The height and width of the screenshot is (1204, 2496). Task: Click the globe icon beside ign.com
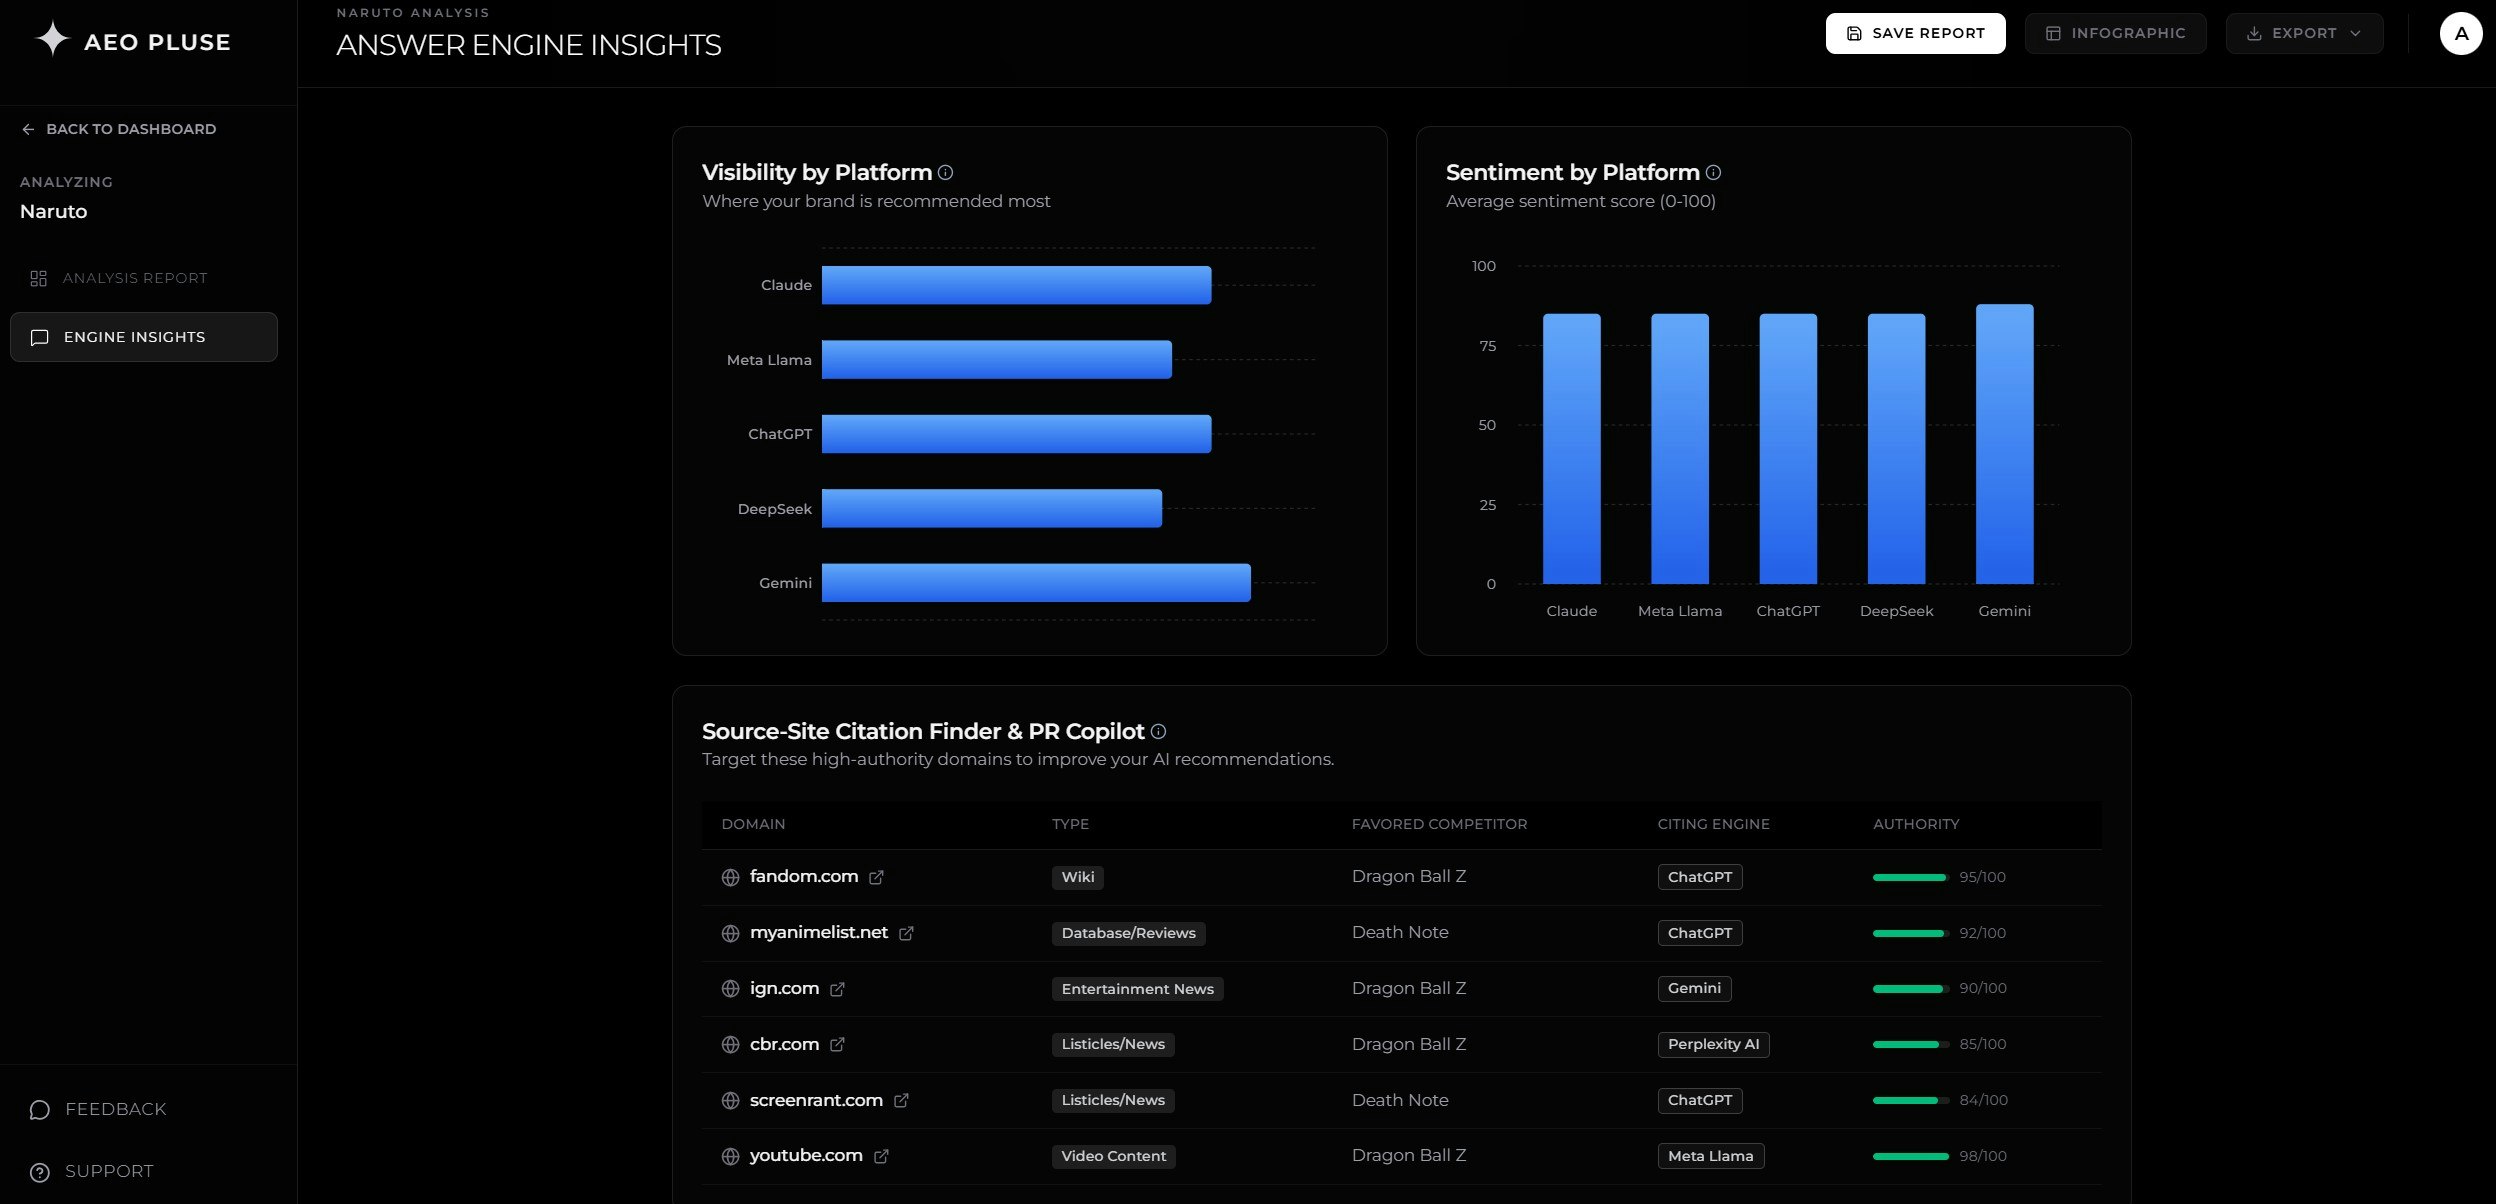pyautogui.click(x=730, y=989)
